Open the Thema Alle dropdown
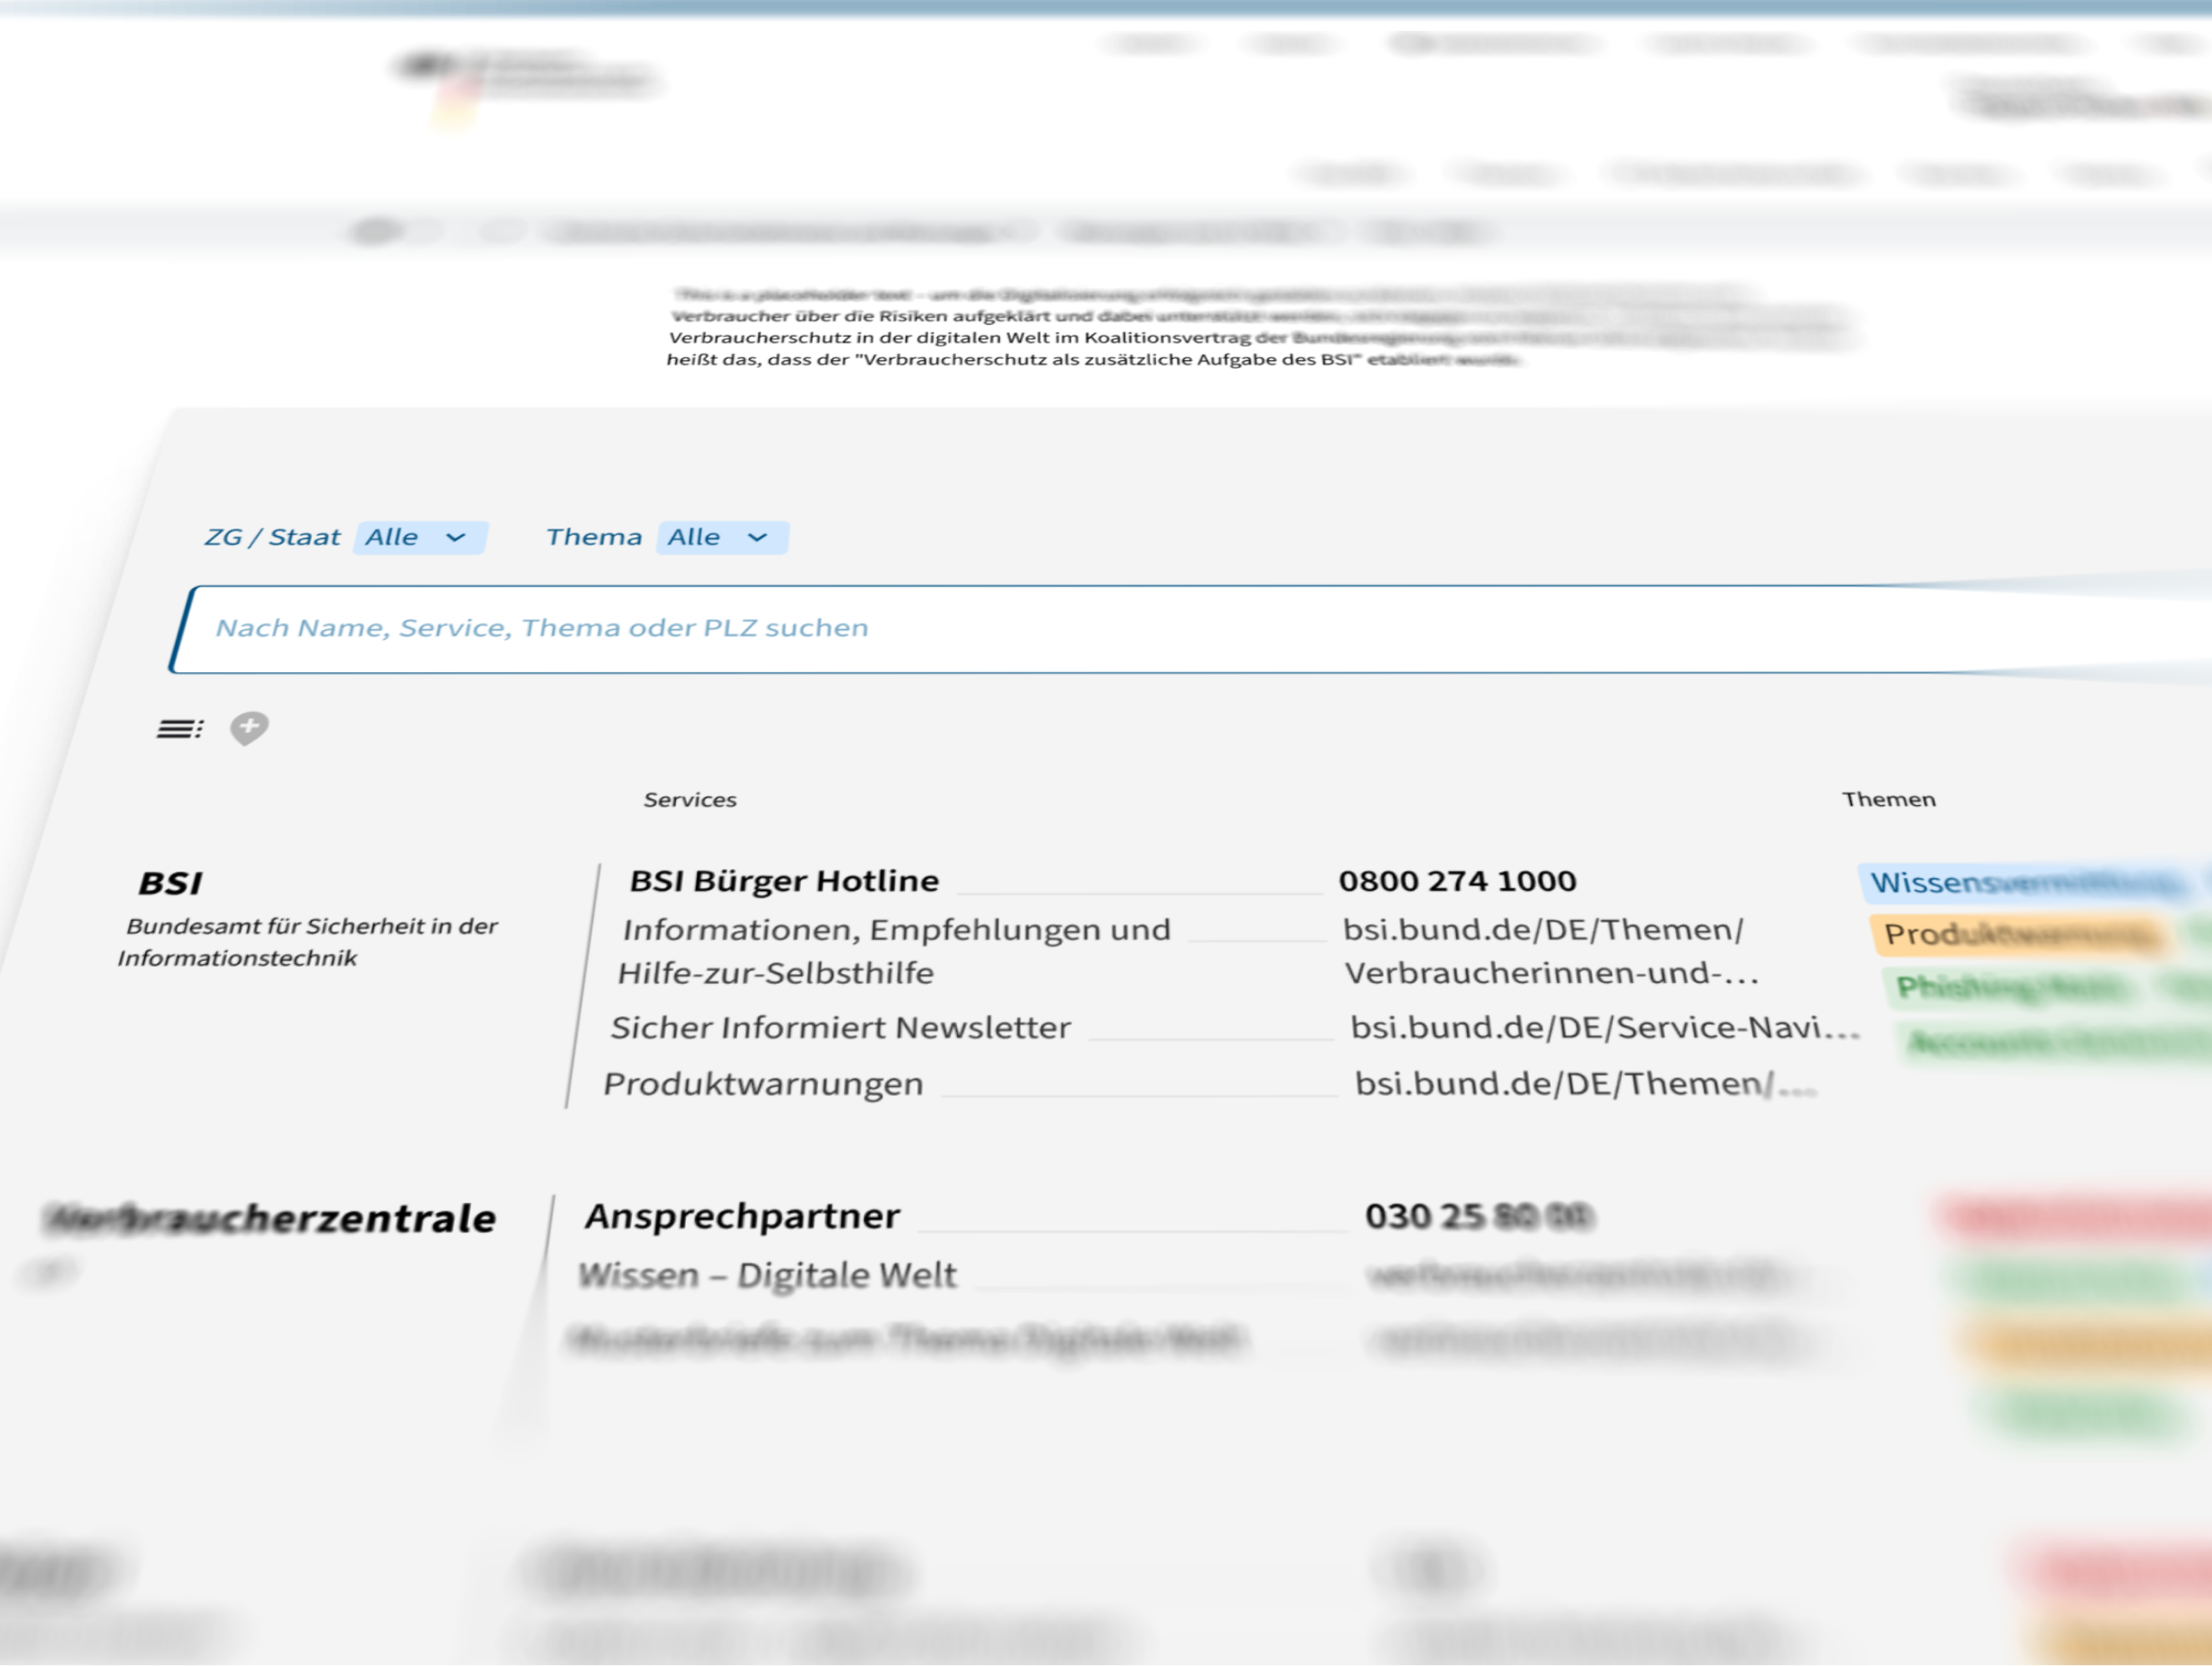This screenshot has height=1666, width=2212. (723, 537)
